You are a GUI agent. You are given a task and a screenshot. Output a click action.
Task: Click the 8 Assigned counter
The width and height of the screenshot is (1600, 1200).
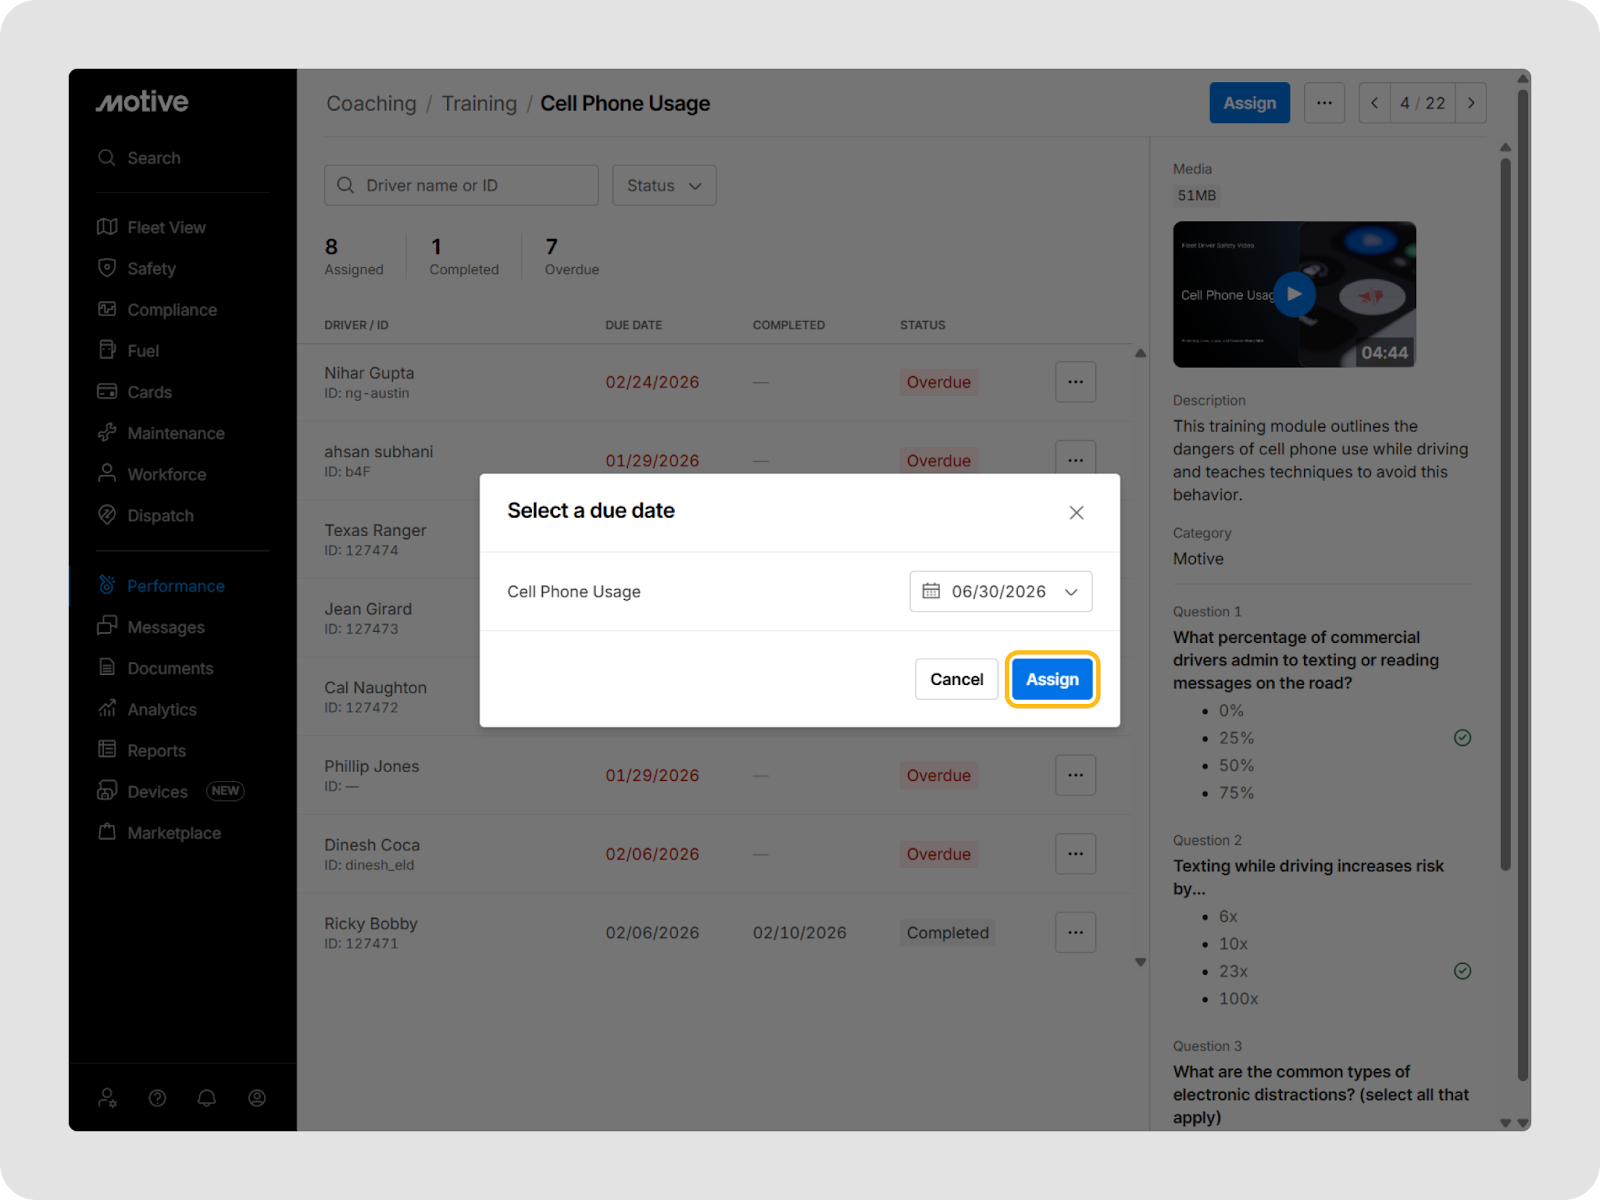click(353, 257)
